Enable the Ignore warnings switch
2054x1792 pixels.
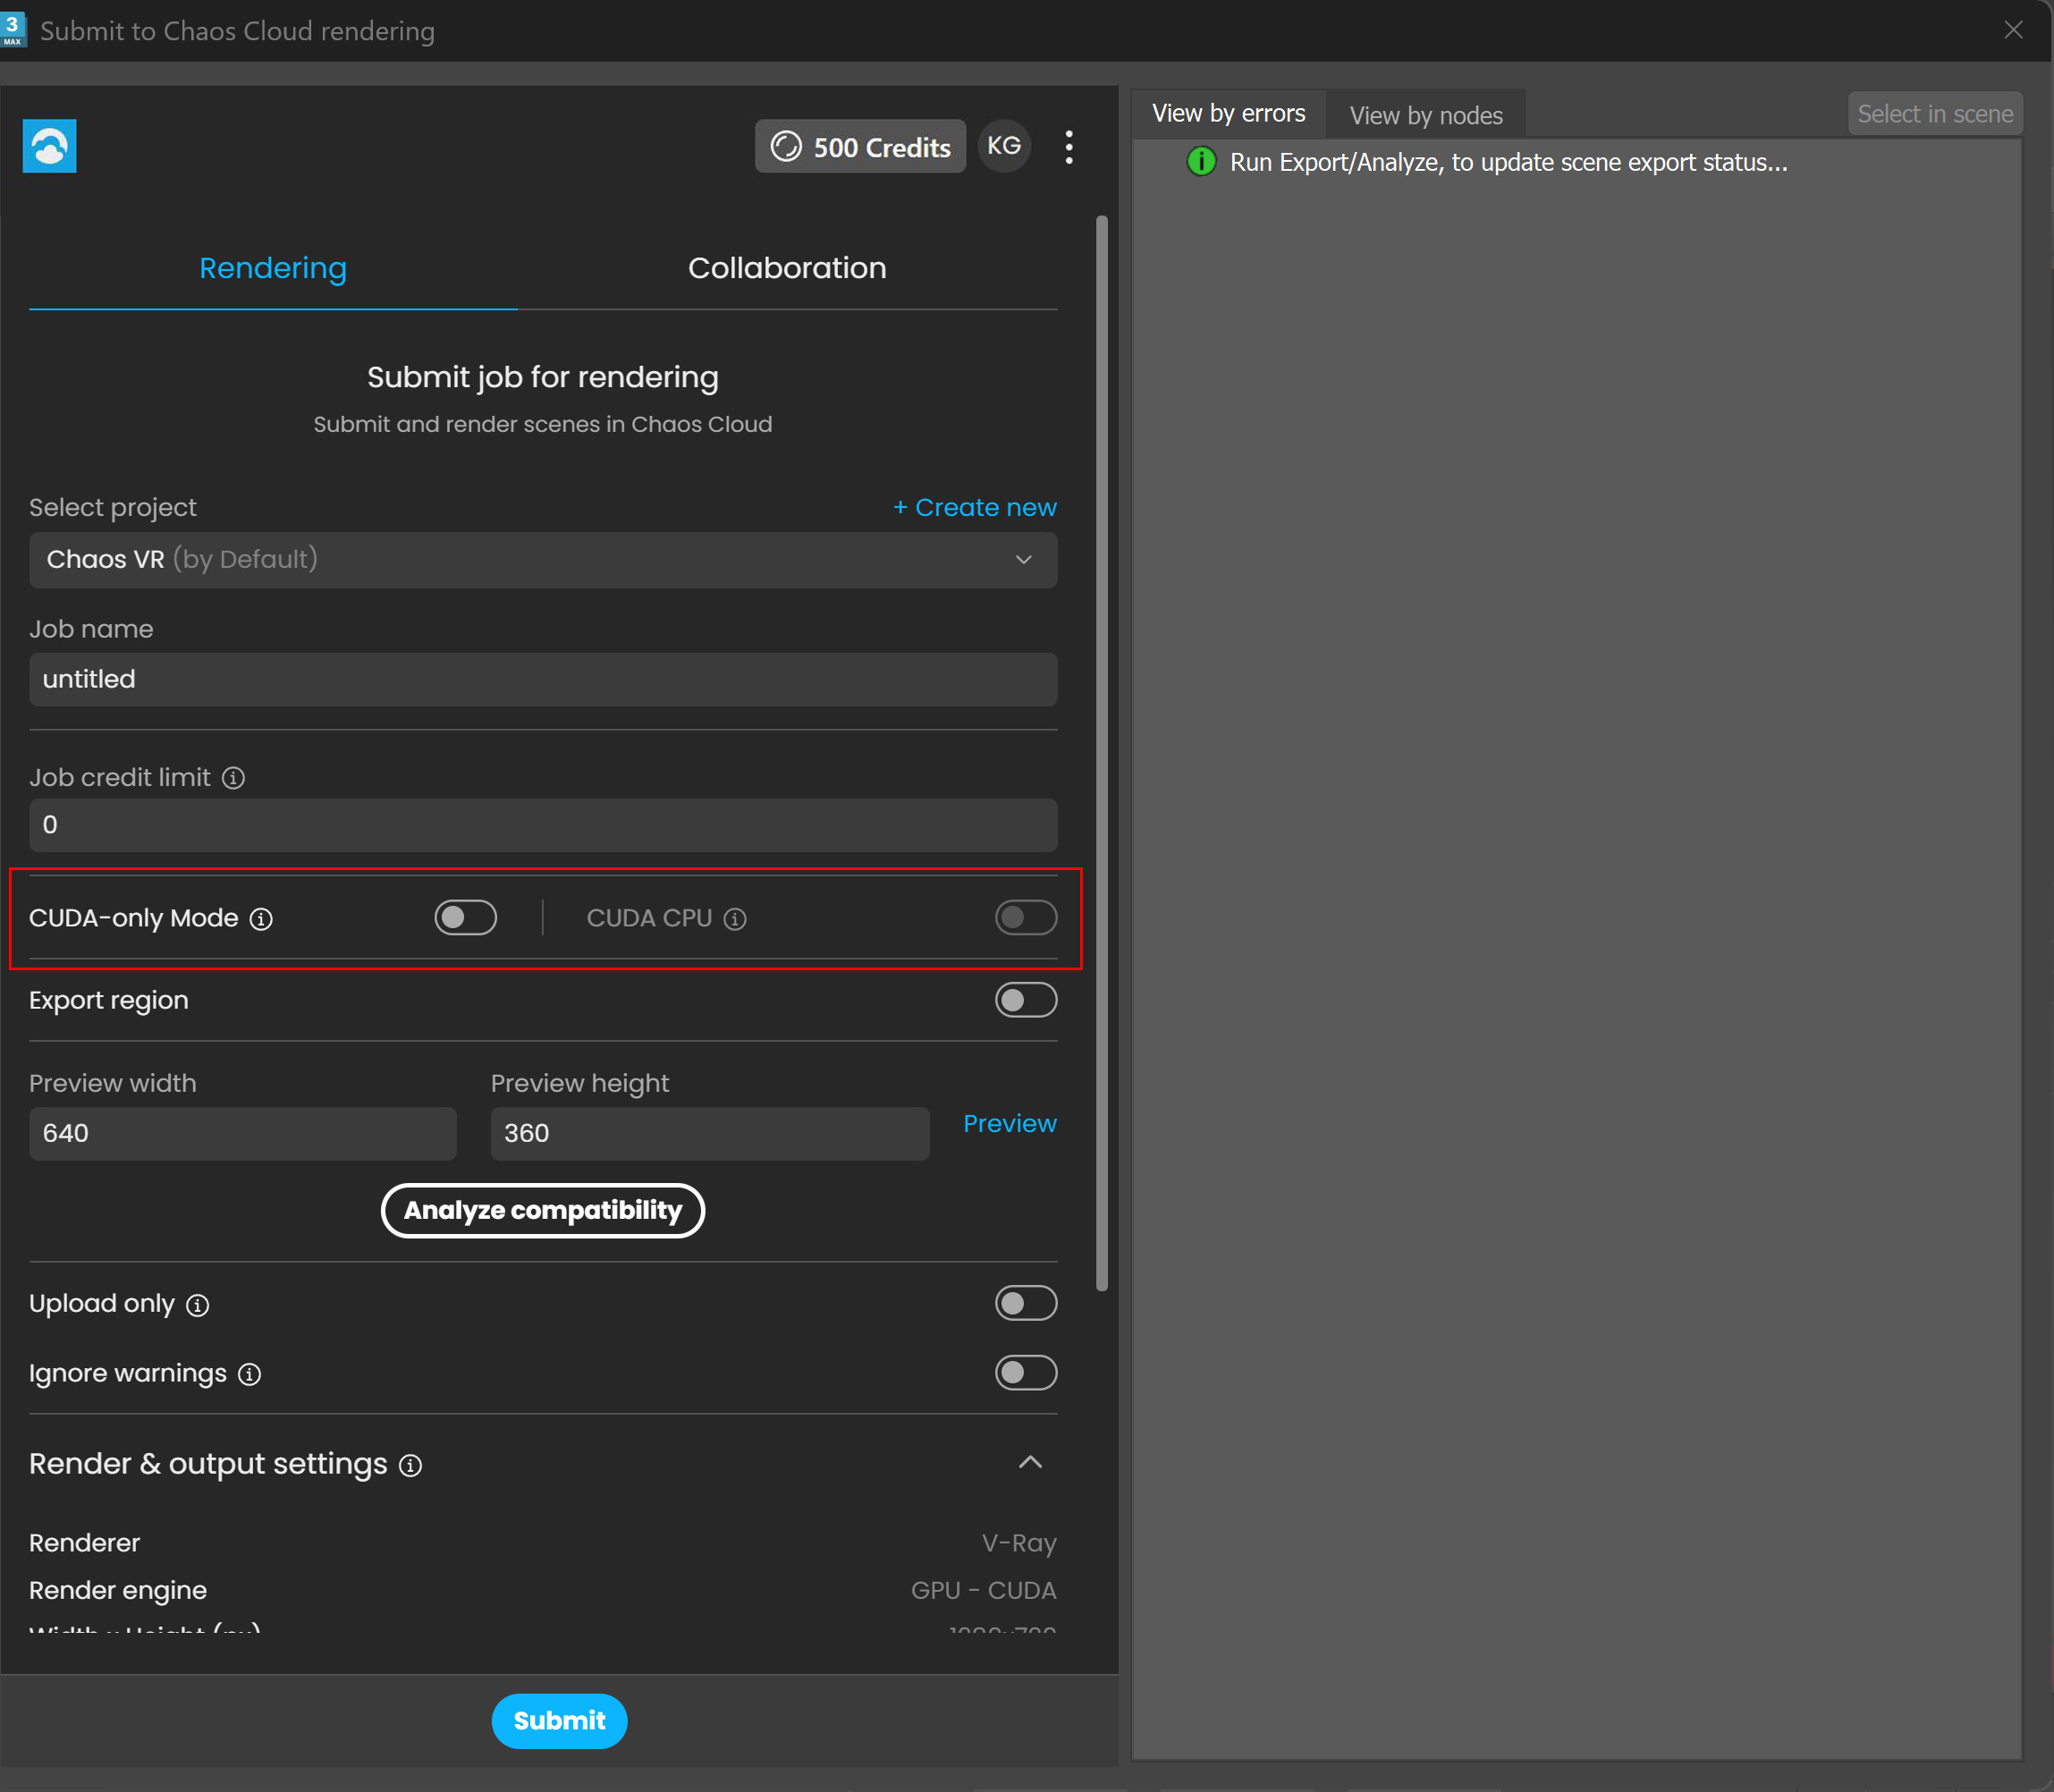pos(1026,1373)
